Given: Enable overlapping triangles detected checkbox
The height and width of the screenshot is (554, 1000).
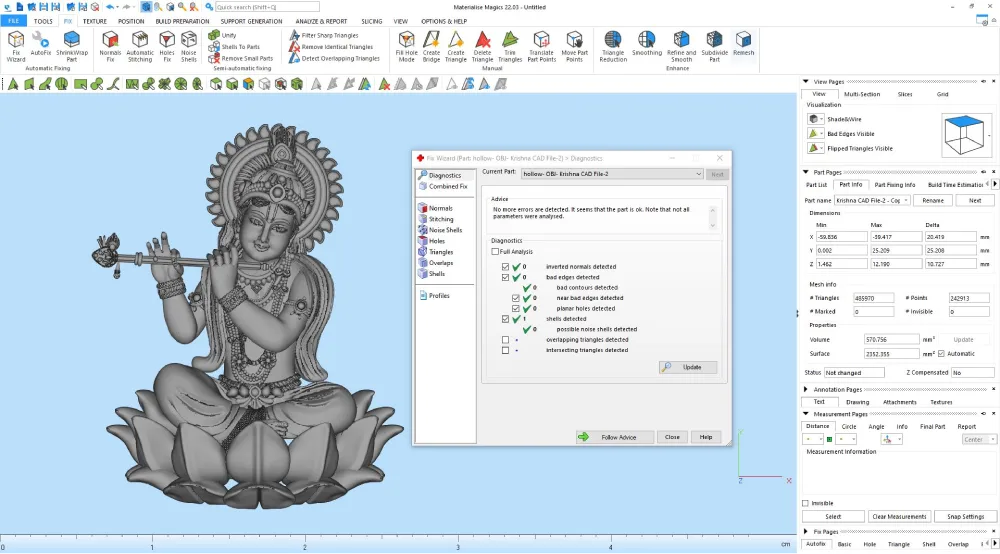Looking at the screenshot, I should point(506,340).
